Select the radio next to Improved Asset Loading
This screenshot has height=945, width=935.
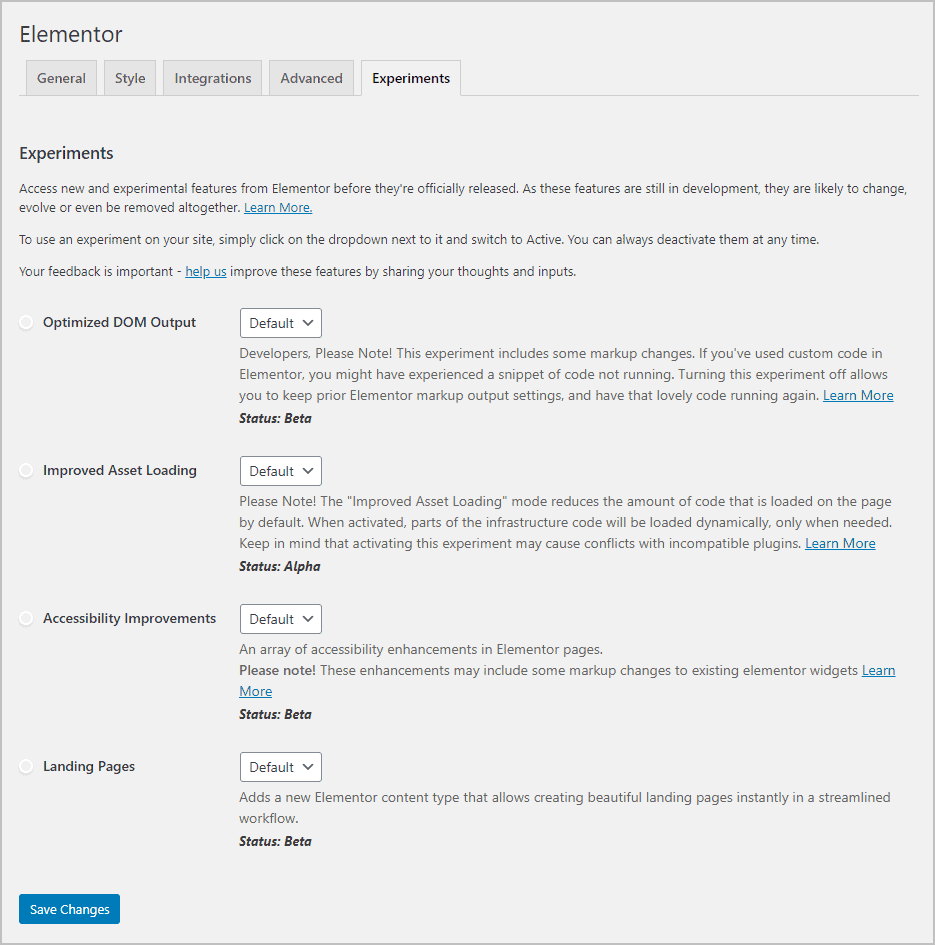(26, 470)
